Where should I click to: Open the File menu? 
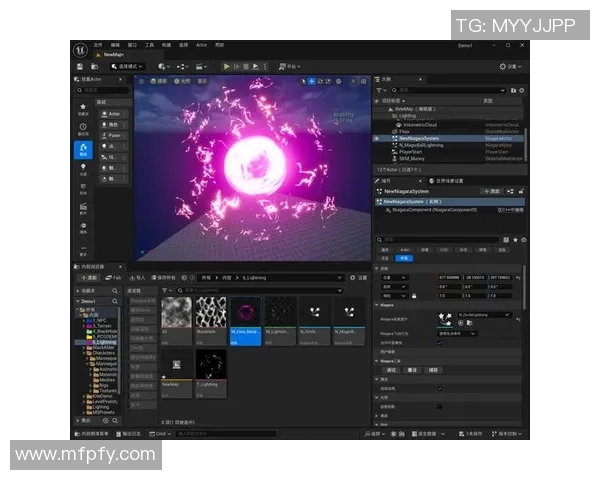(99, 45)
